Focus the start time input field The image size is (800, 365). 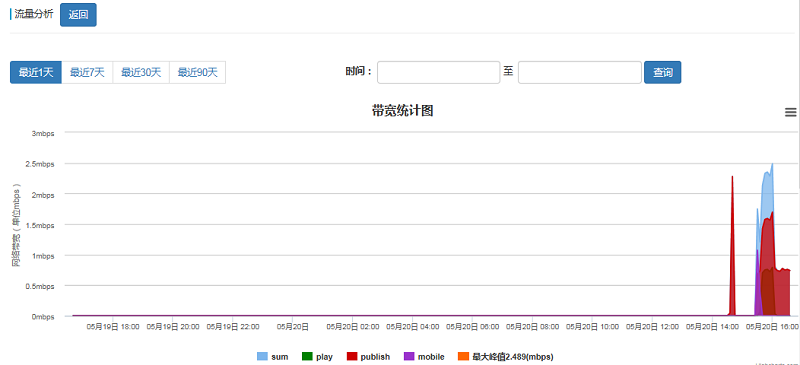pyautogui.click(x=439, y=72)
